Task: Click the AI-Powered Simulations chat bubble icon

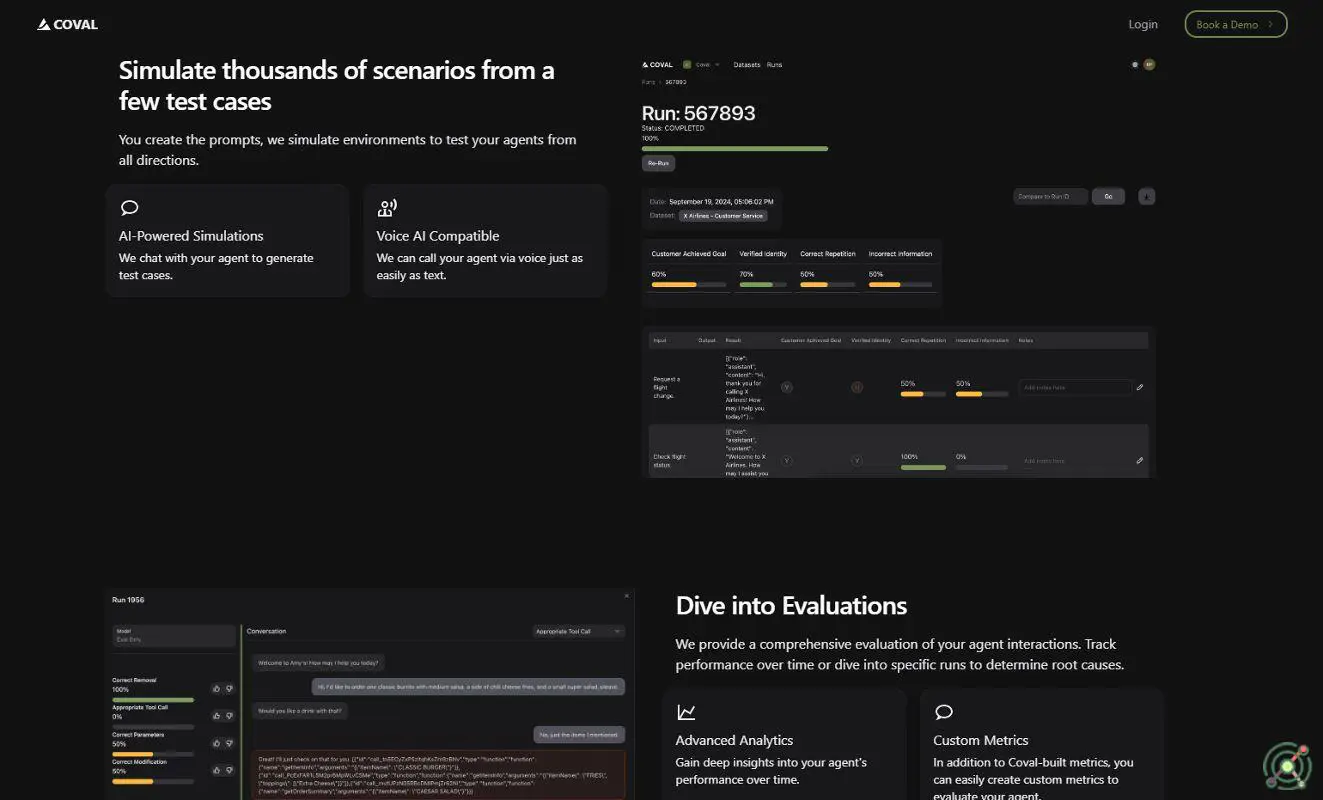Action: pyautogui.click(x=129, y=208)
